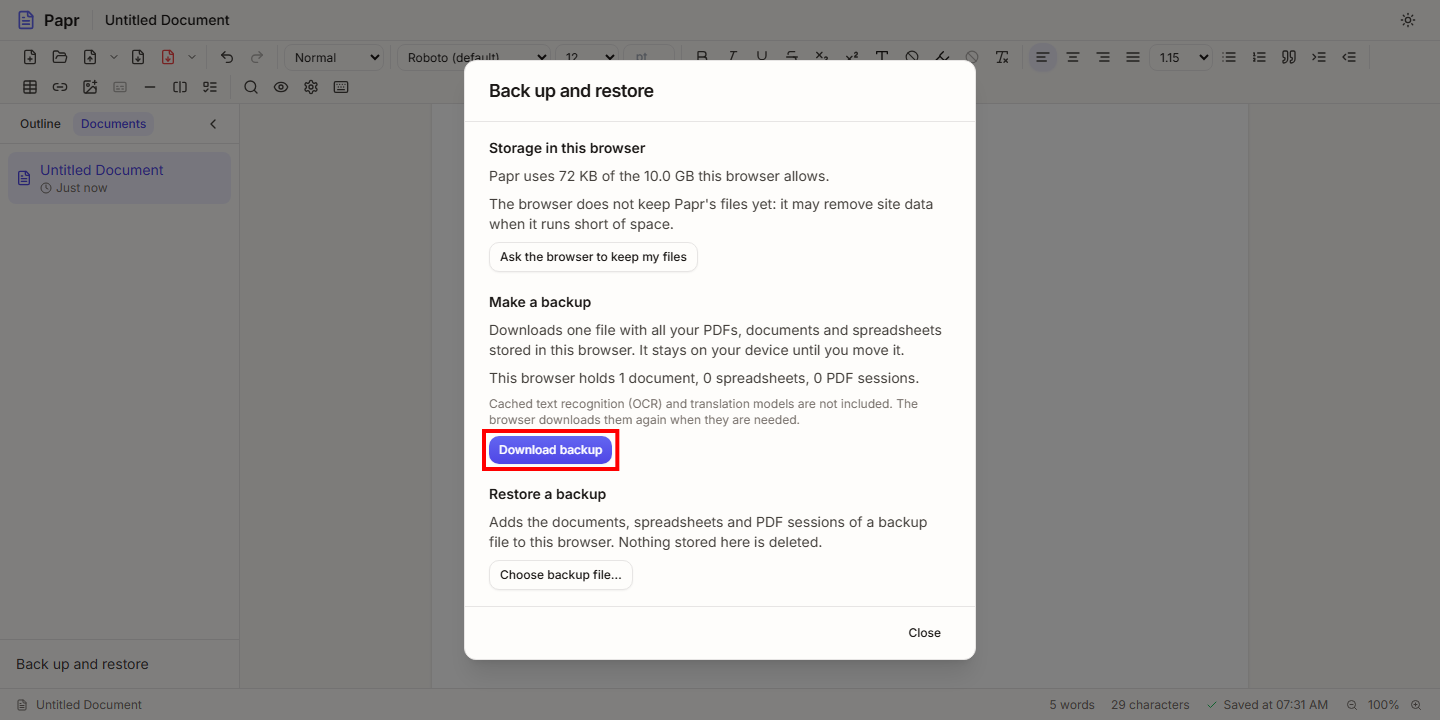Toggle the eye preview mode
The image size is (1440, 720).
pyautogui.click(x=281, y=87)
